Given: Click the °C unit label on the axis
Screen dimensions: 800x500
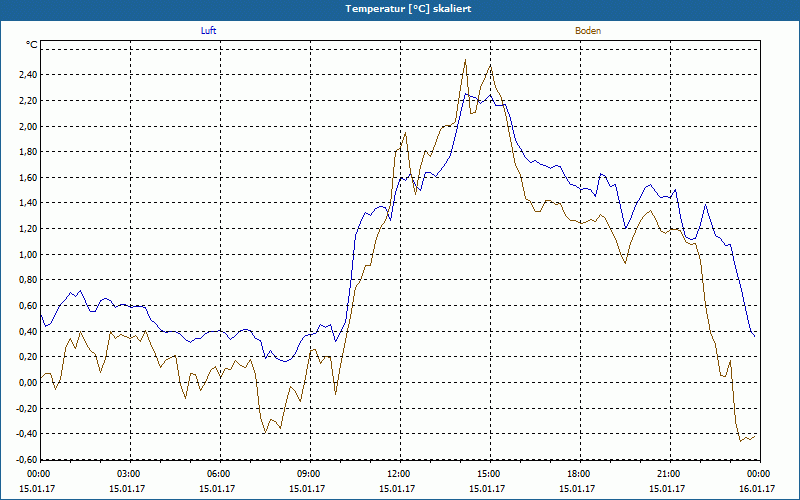Looking at the screenshot, I should pyautogui.click(x=32, y=45).
